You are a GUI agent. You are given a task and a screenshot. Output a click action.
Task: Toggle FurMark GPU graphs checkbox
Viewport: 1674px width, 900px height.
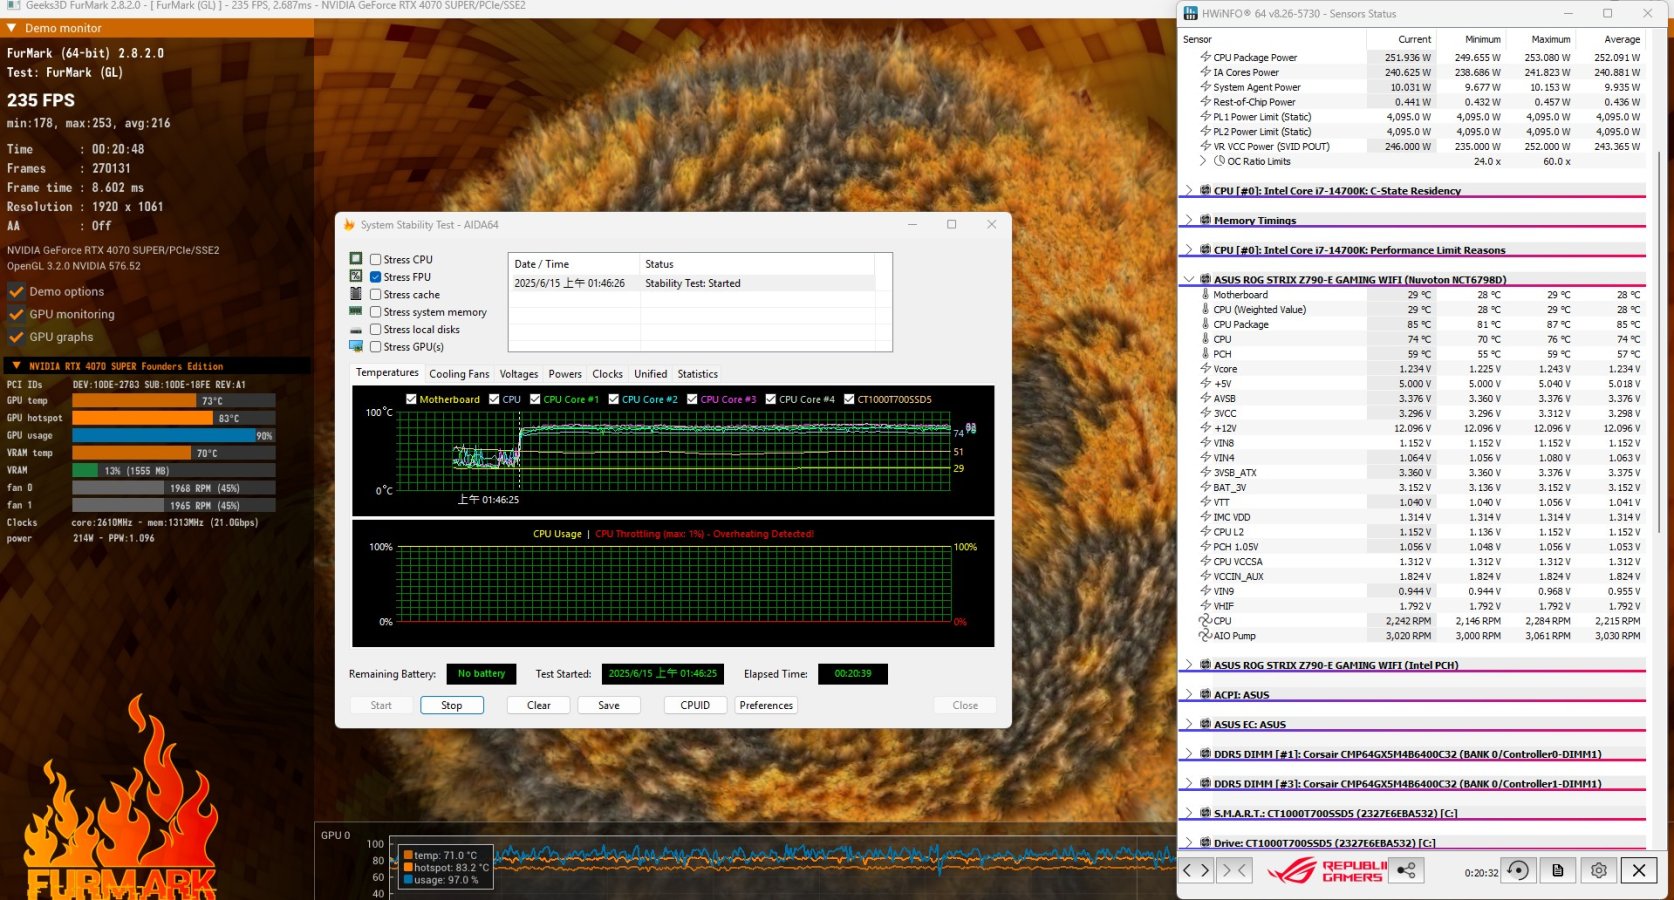tap(16, 337)
